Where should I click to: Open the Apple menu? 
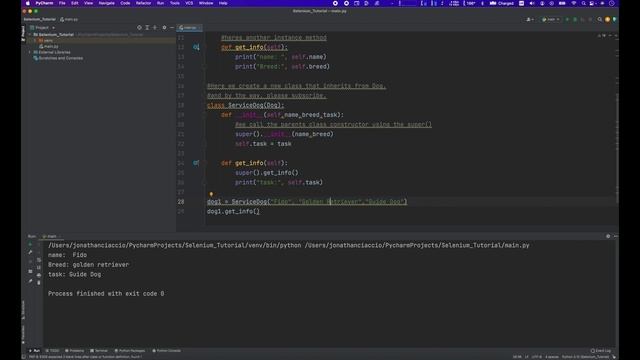[x=28, y=3]
